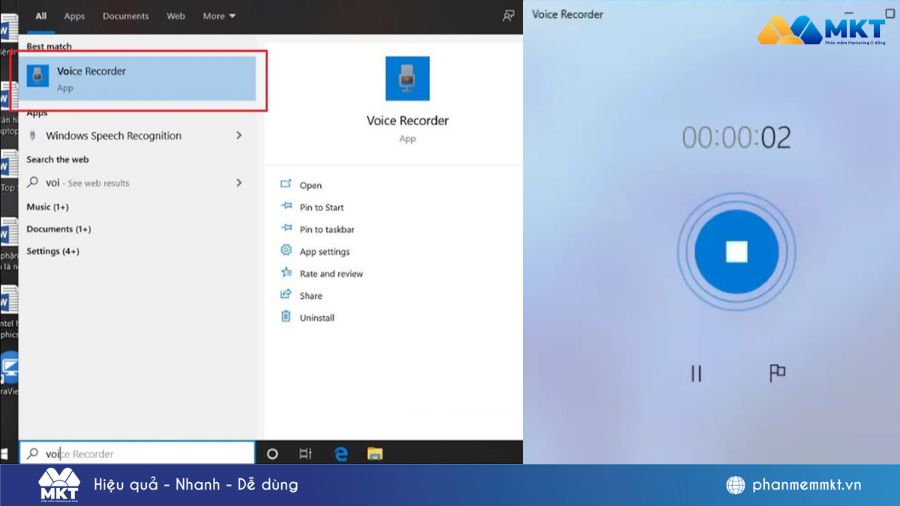Open the Voice Recorder best match result
Image resolution: width=900 pixels, height=506 pixels.
(x=137, y=79)
